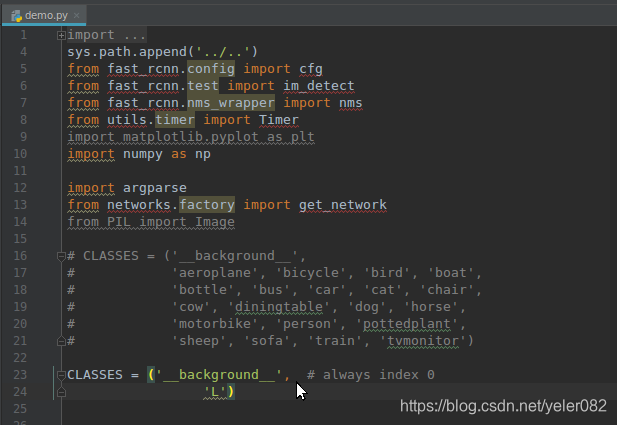Click 'pottedplant' in the comment
This screenshot has height=425, width=617.
[406, 324]
